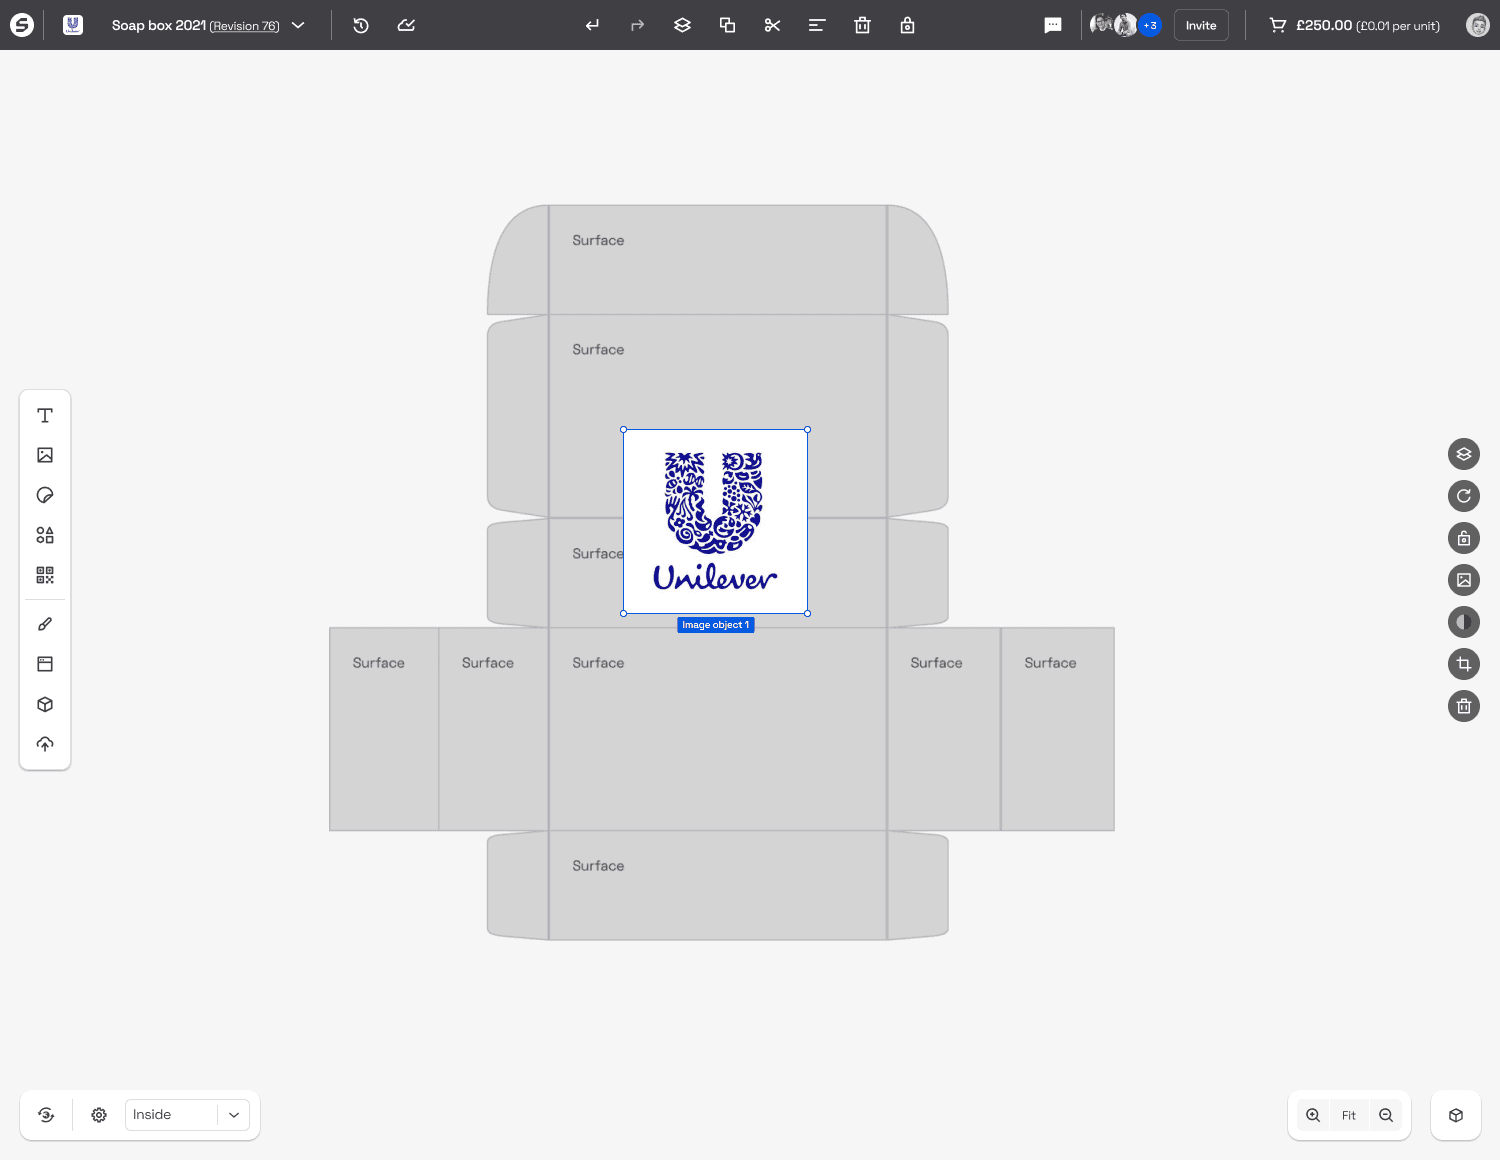
Task: Click the undo arrow in top toolbar
Action: tap(593, 25)
